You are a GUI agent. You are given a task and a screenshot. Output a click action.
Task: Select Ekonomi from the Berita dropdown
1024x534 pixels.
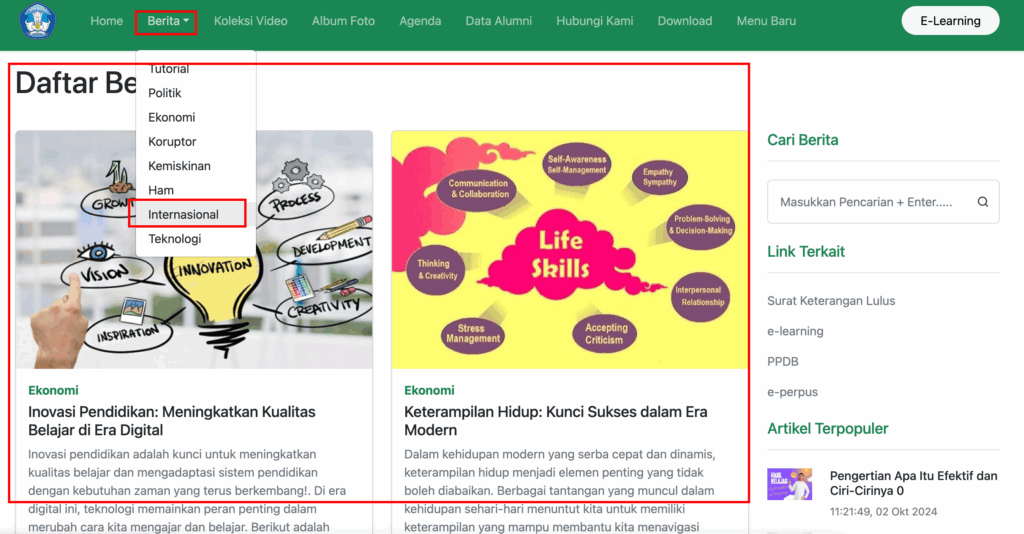coord(172,118)
